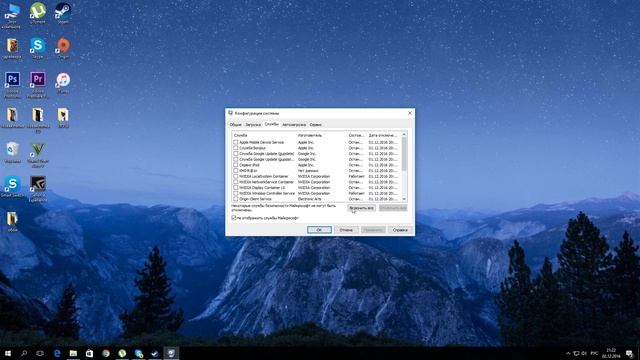Viewport: 640px width, 360px height.
Task: Switch to the Автозагрузка tab
Action: tap(294, 125)
